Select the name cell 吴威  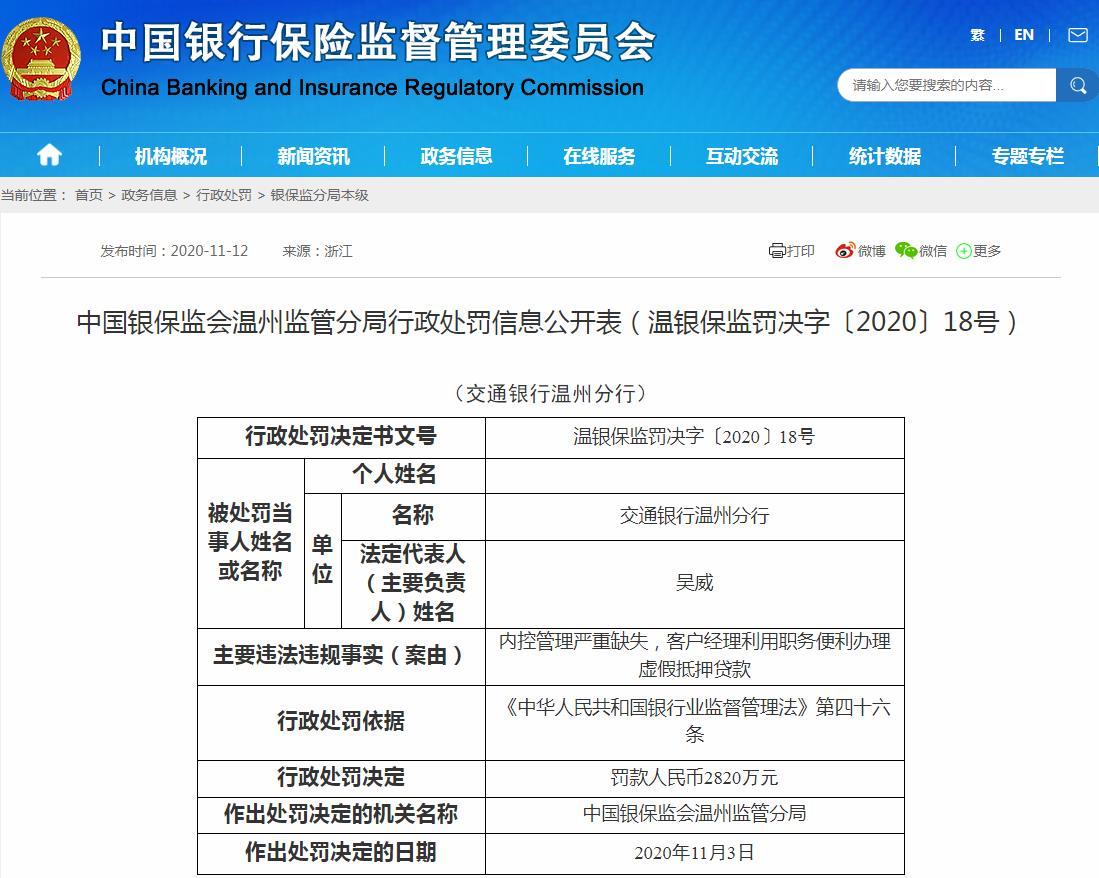695,584
